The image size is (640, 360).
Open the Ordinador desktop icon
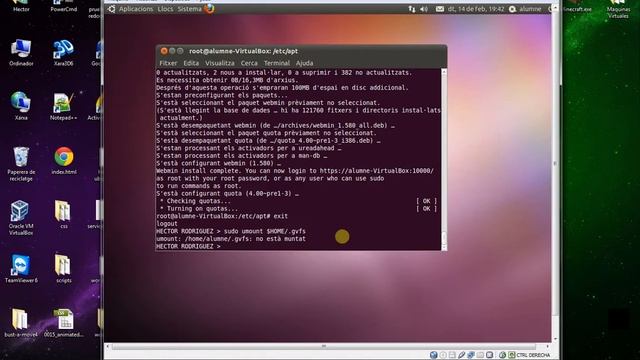[x=21, y=52]
